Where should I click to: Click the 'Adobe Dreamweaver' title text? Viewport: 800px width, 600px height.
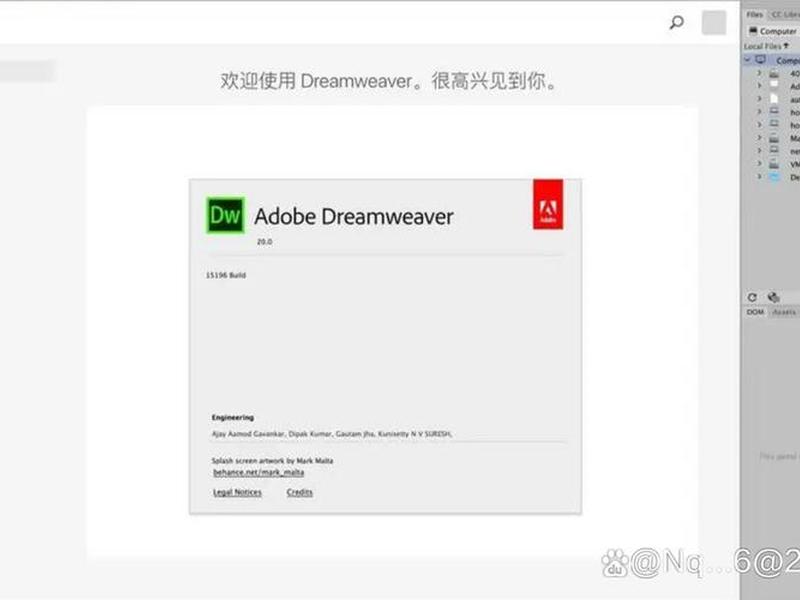tap(354, 217)
